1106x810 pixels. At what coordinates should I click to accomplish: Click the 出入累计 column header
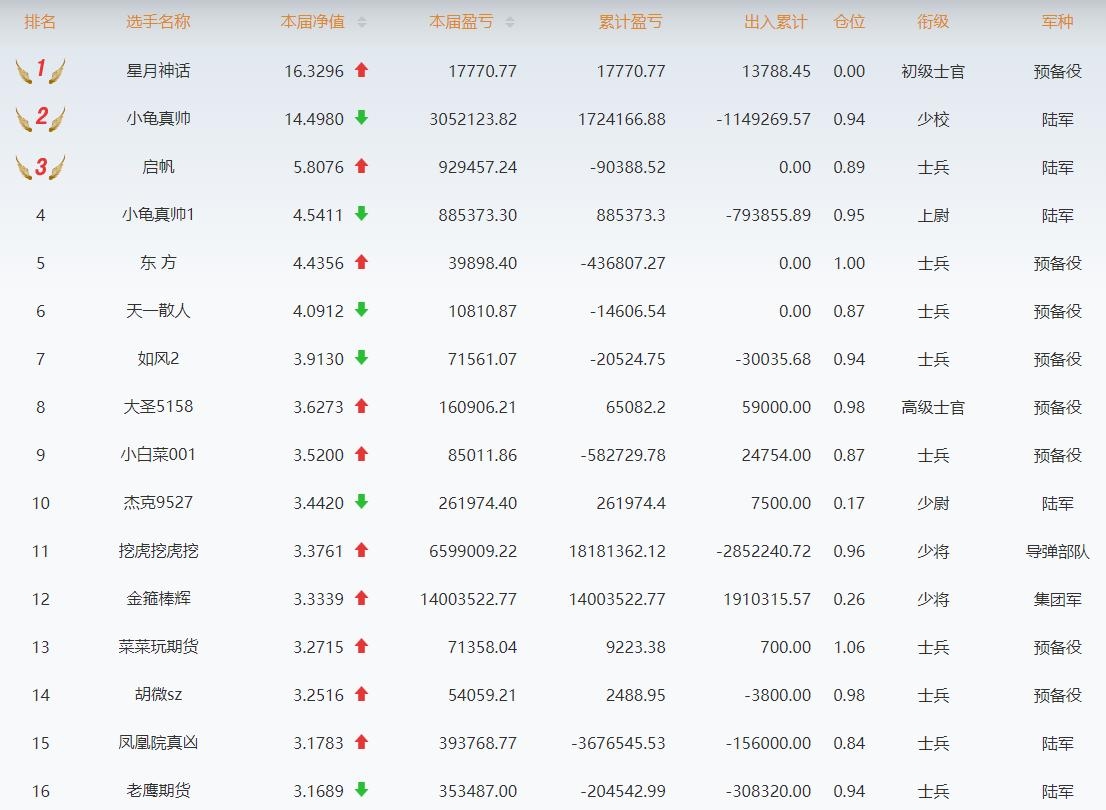[x=775, y=22]
